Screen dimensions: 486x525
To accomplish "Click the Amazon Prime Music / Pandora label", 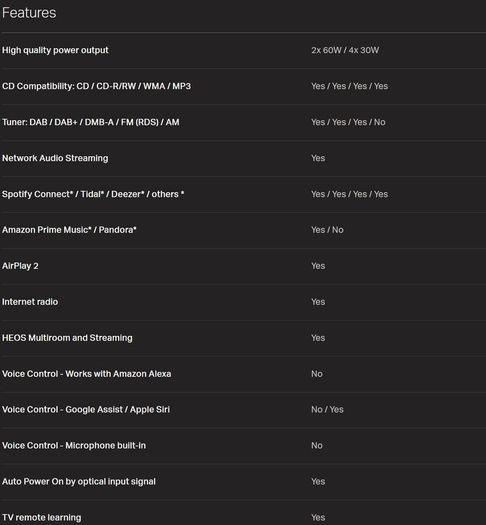I will (69, 230).
